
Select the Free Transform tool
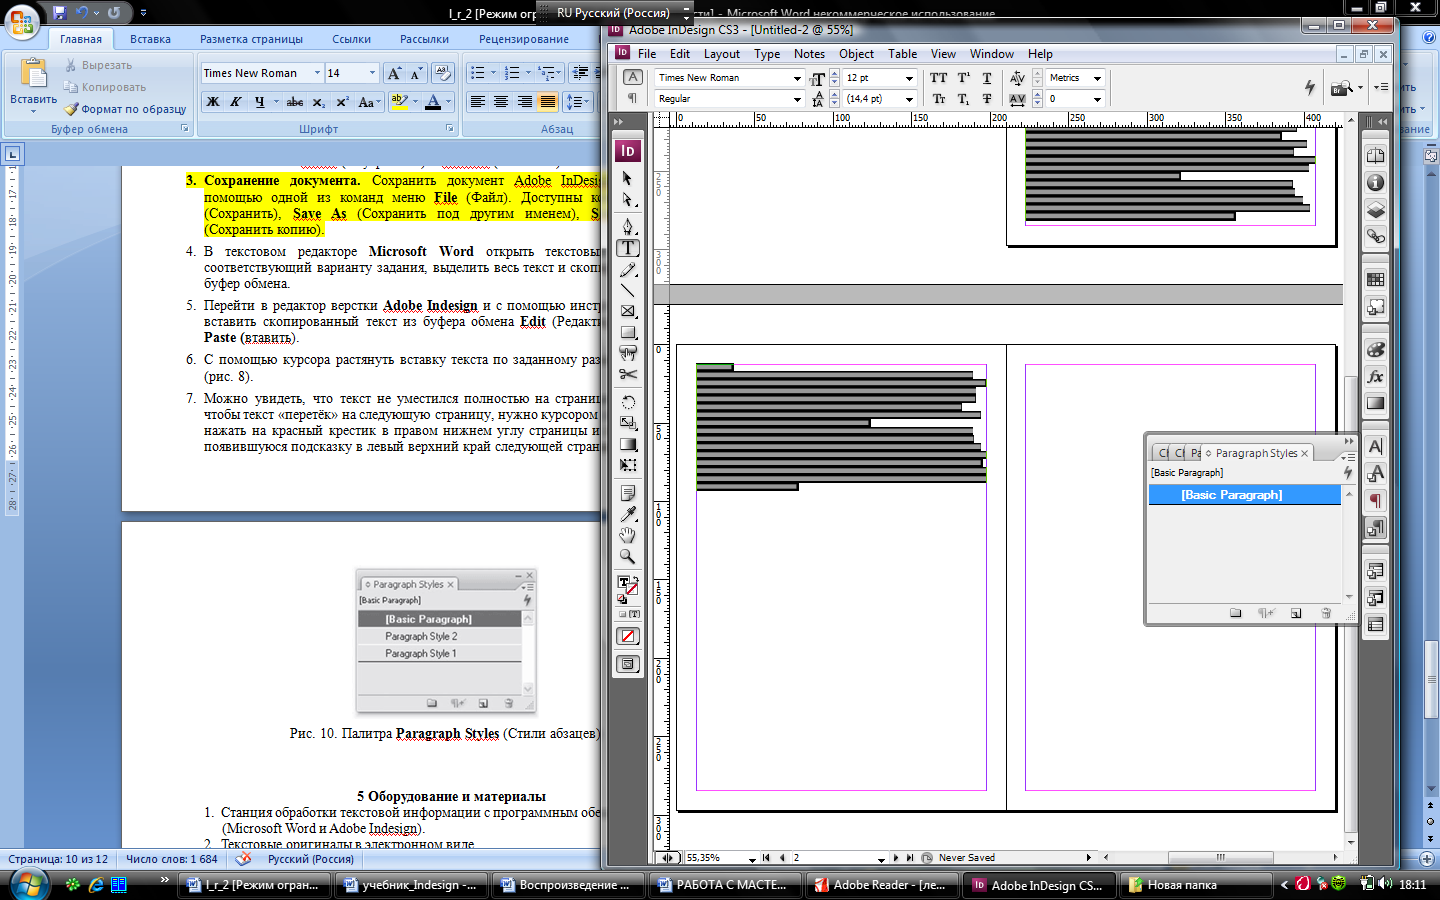(x=627, y=465)
